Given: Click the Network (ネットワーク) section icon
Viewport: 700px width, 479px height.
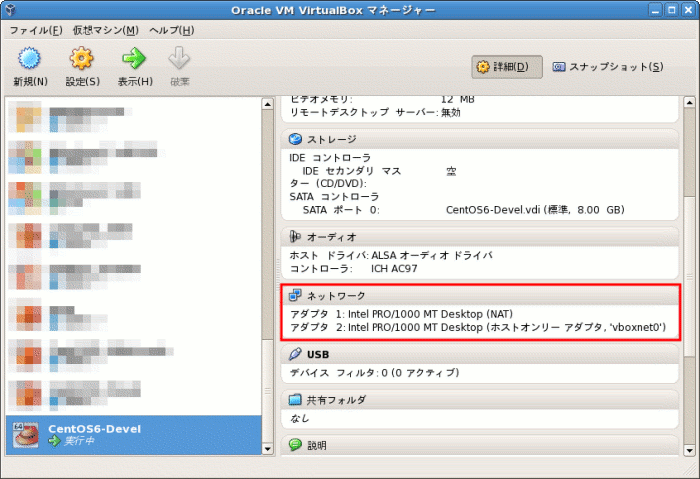Looking at the screenshot, I should pos(296,296).
